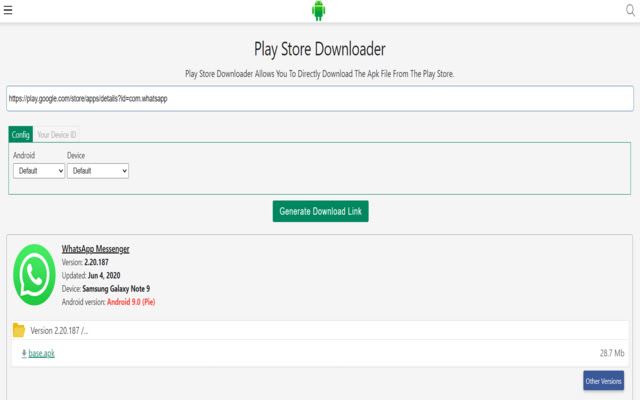Click the 'Version: 2.20.187' text under the app title
Screen dimensions: 640x400
(85, 262)
